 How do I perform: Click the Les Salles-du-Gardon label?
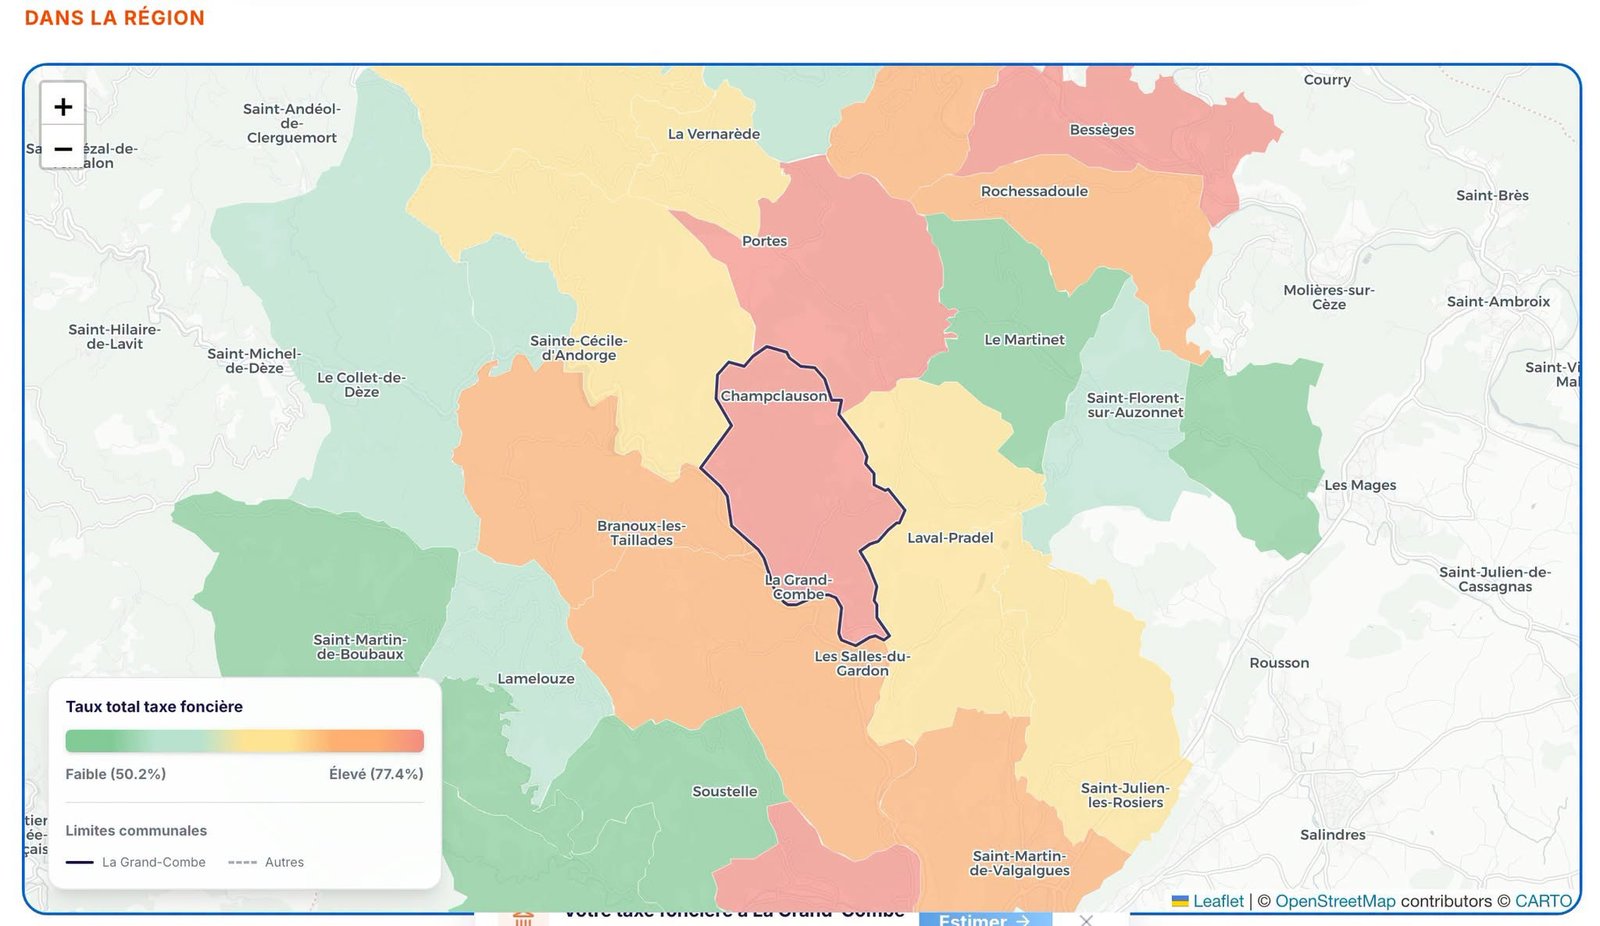pyautogui.click(x=862, y=664)
